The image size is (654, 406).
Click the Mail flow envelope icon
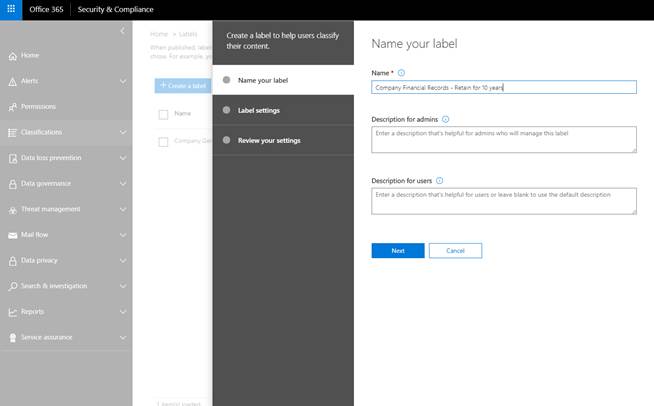pyautogui.click(x=11, y=235)
